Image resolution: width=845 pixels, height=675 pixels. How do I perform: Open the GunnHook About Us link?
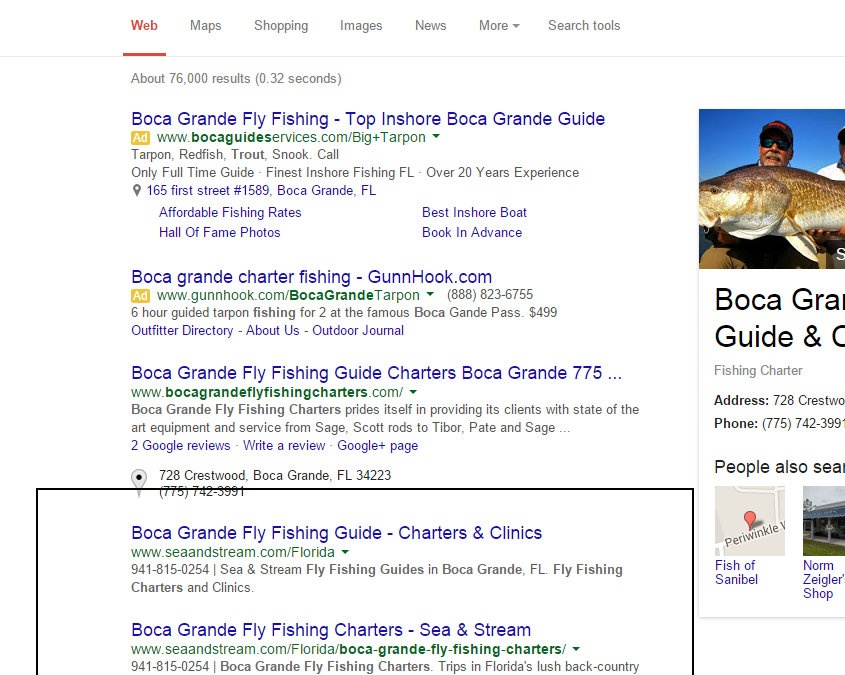coord(273,330)
